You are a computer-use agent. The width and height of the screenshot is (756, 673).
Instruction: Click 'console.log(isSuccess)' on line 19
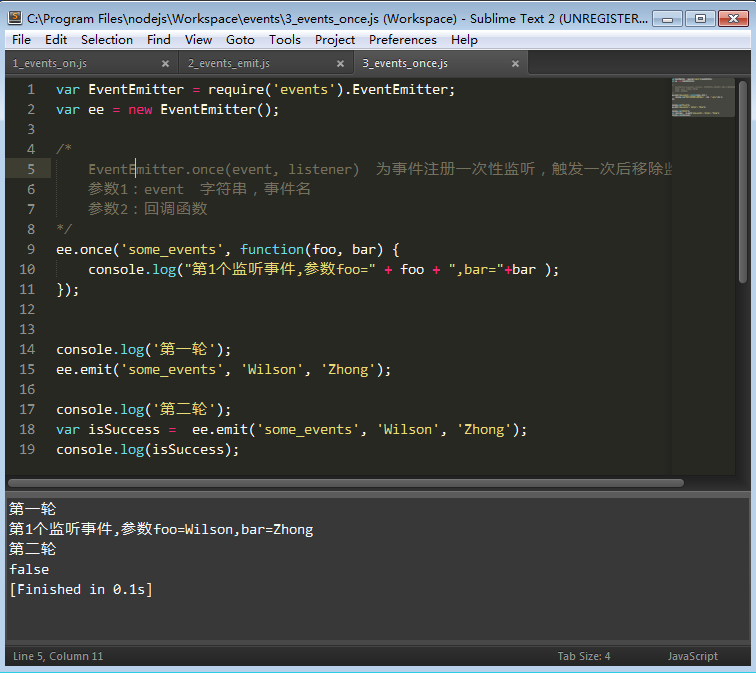pos(148,450)
